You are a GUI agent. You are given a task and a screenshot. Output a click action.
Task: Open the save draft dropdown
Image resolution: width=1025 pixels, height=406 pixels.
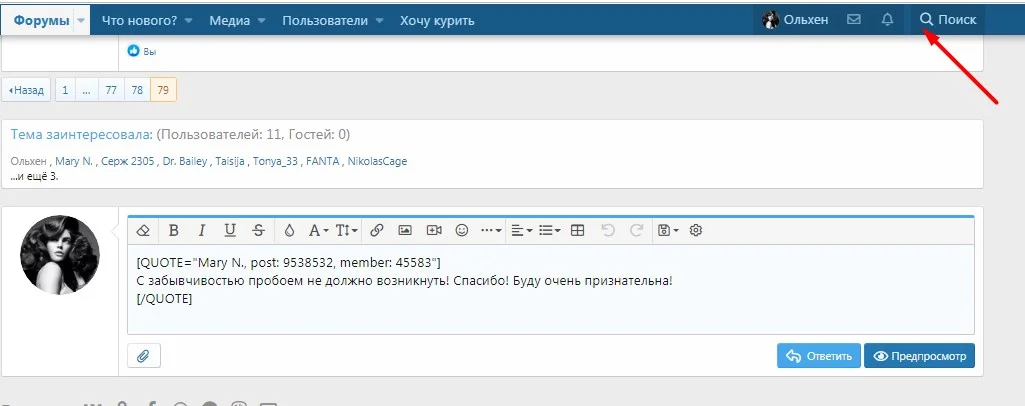click(668, 230)
